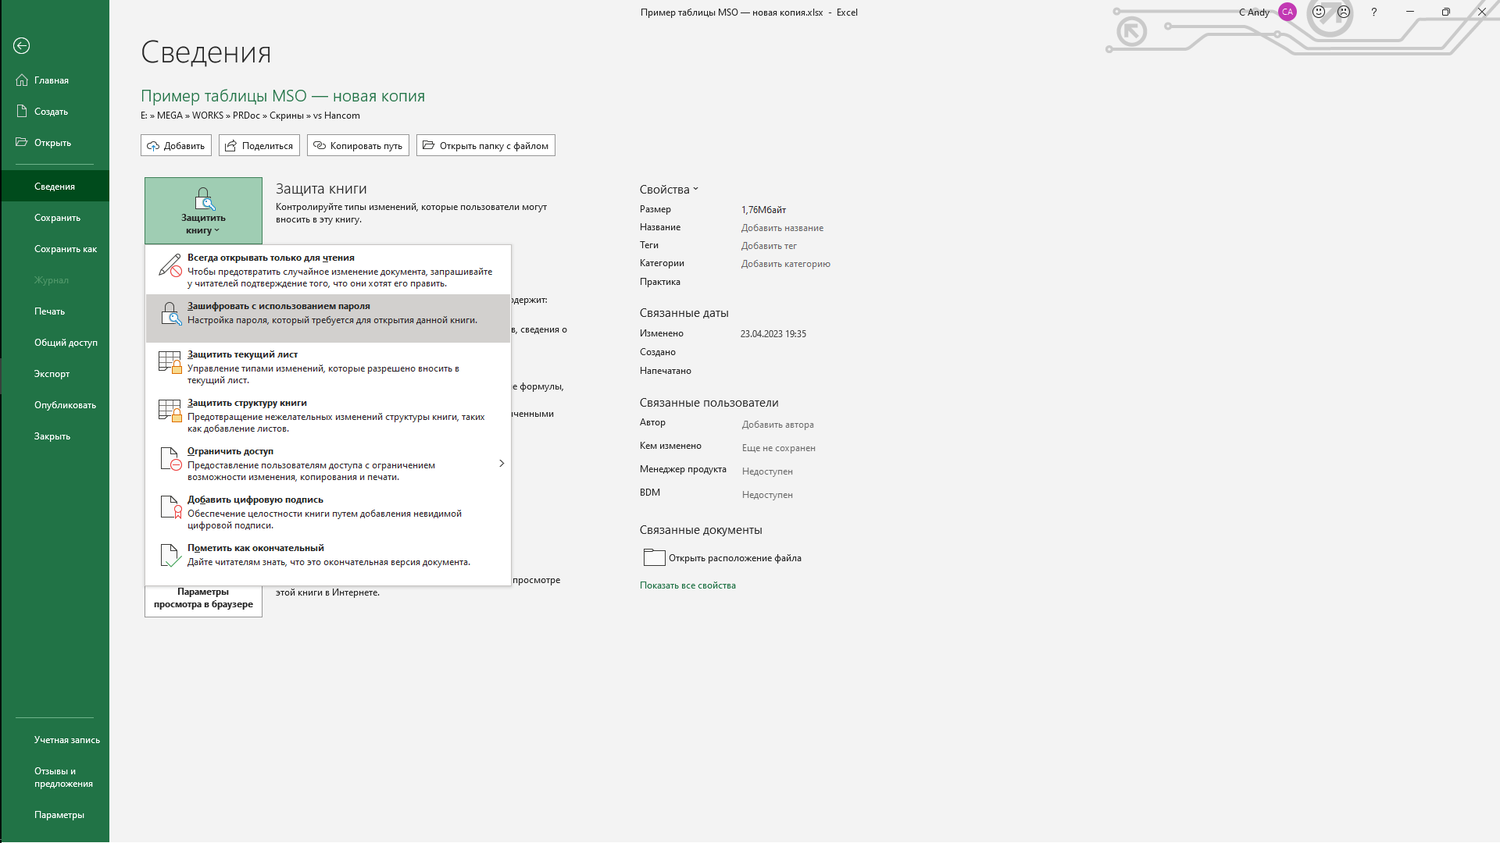Click the user name C Andy

coord(1254,12)
